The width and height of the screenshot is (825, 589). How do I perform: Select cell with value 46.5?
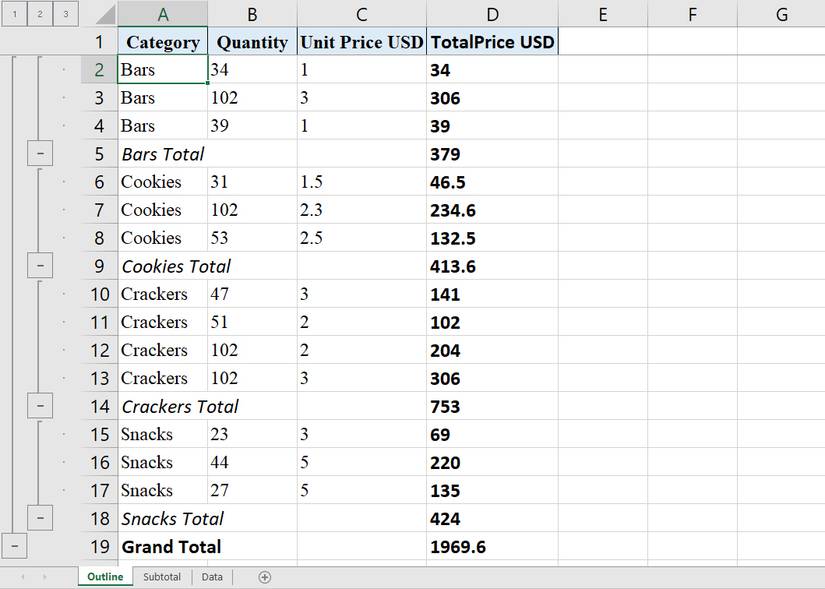click(492, 182)
